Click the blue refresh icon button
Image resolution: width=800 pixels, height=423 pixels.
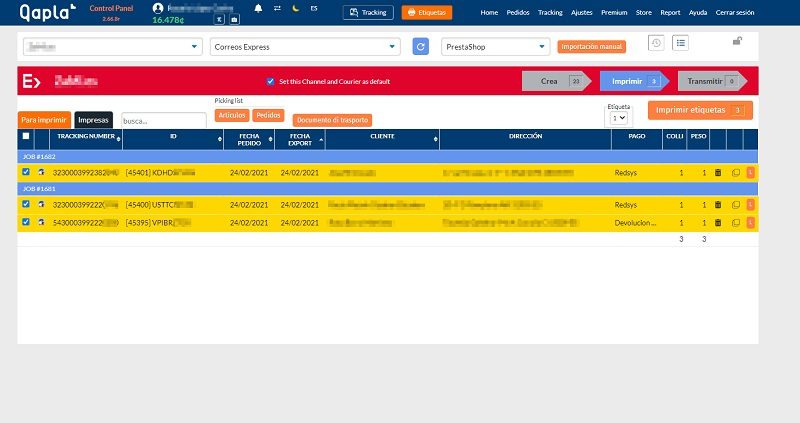(420, 46)
